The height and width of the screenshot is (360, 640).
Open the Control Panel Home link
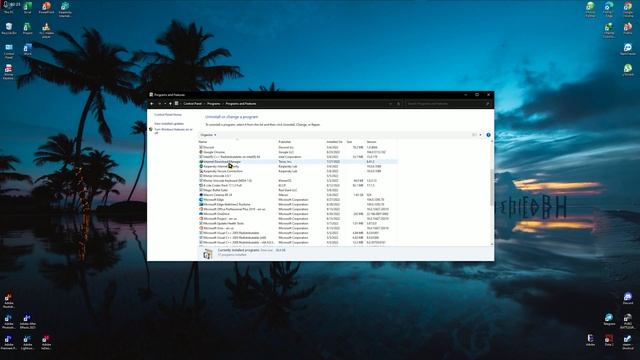(x=168, y=115)
